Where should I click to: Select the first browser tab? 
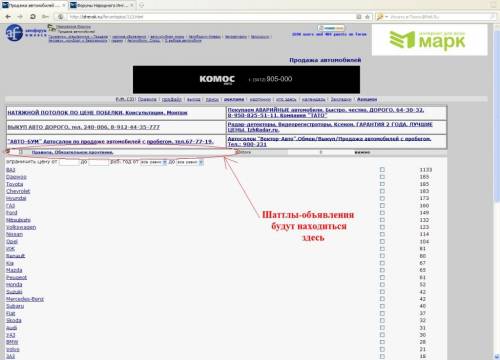(x=34, y=5)
